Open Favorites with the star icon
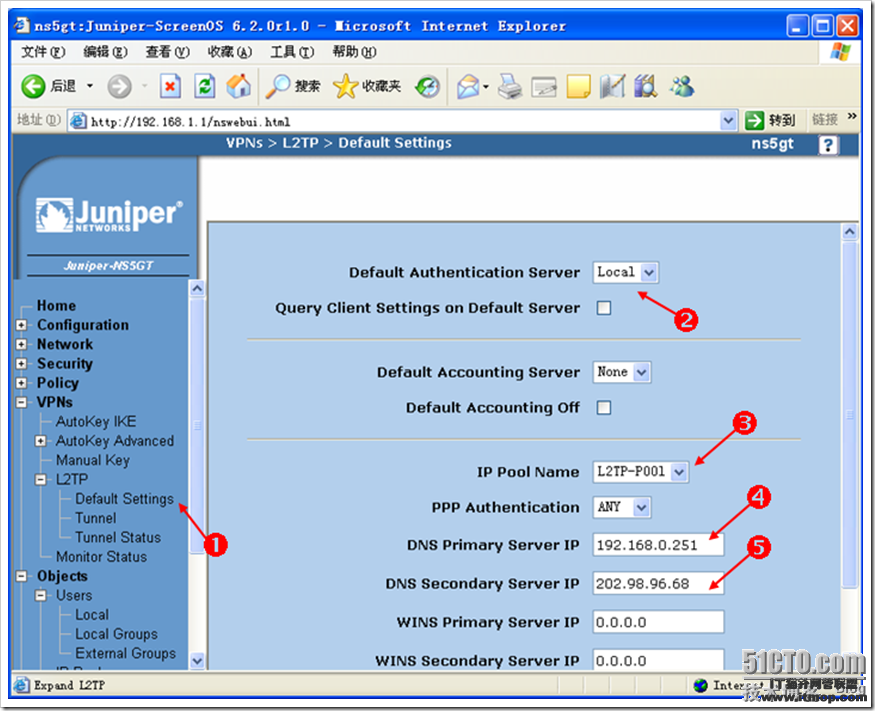This screenshot has height=711, width=875. point(345,87)
